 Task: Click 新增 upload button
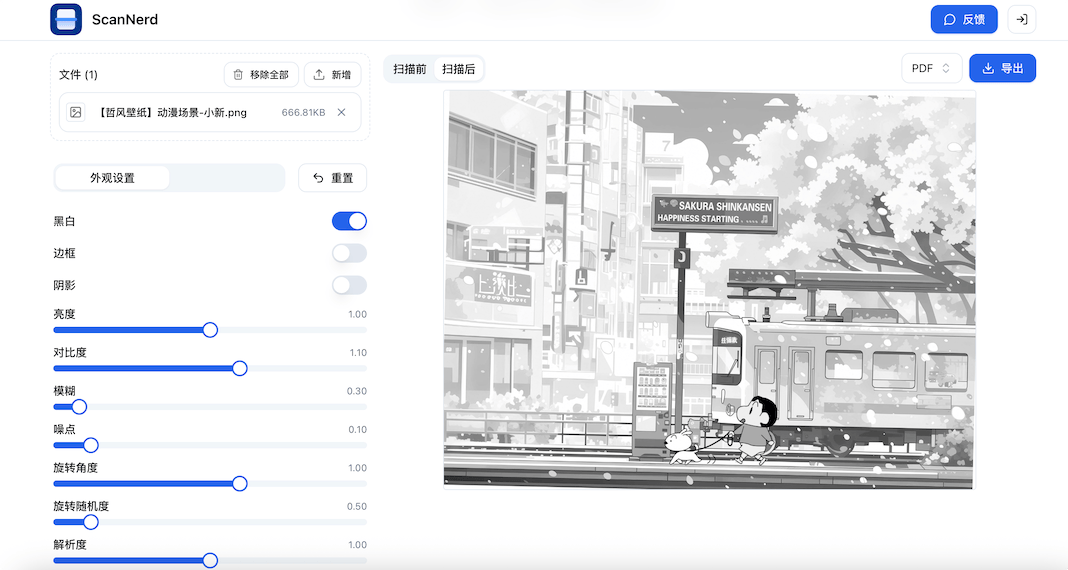[x=332, y=74]
